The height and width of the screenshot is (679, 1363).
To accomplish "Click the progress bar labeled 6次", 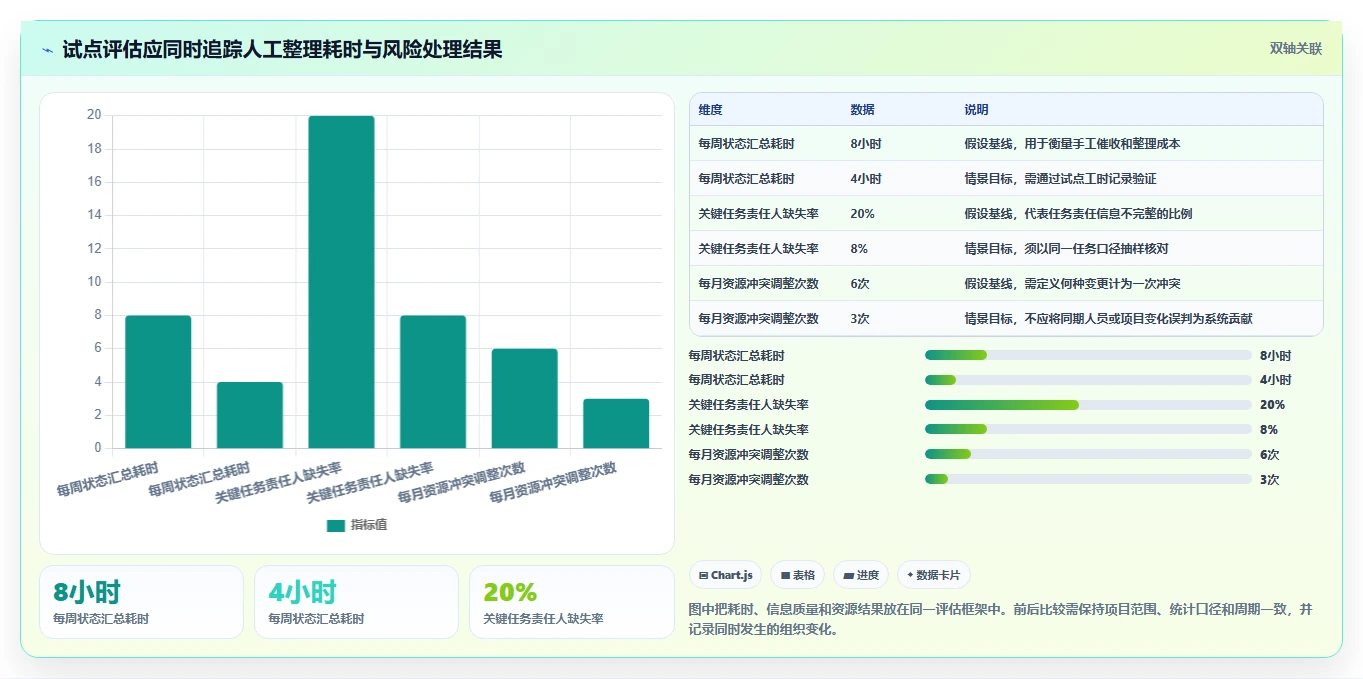I will [x=1088, y=454].
